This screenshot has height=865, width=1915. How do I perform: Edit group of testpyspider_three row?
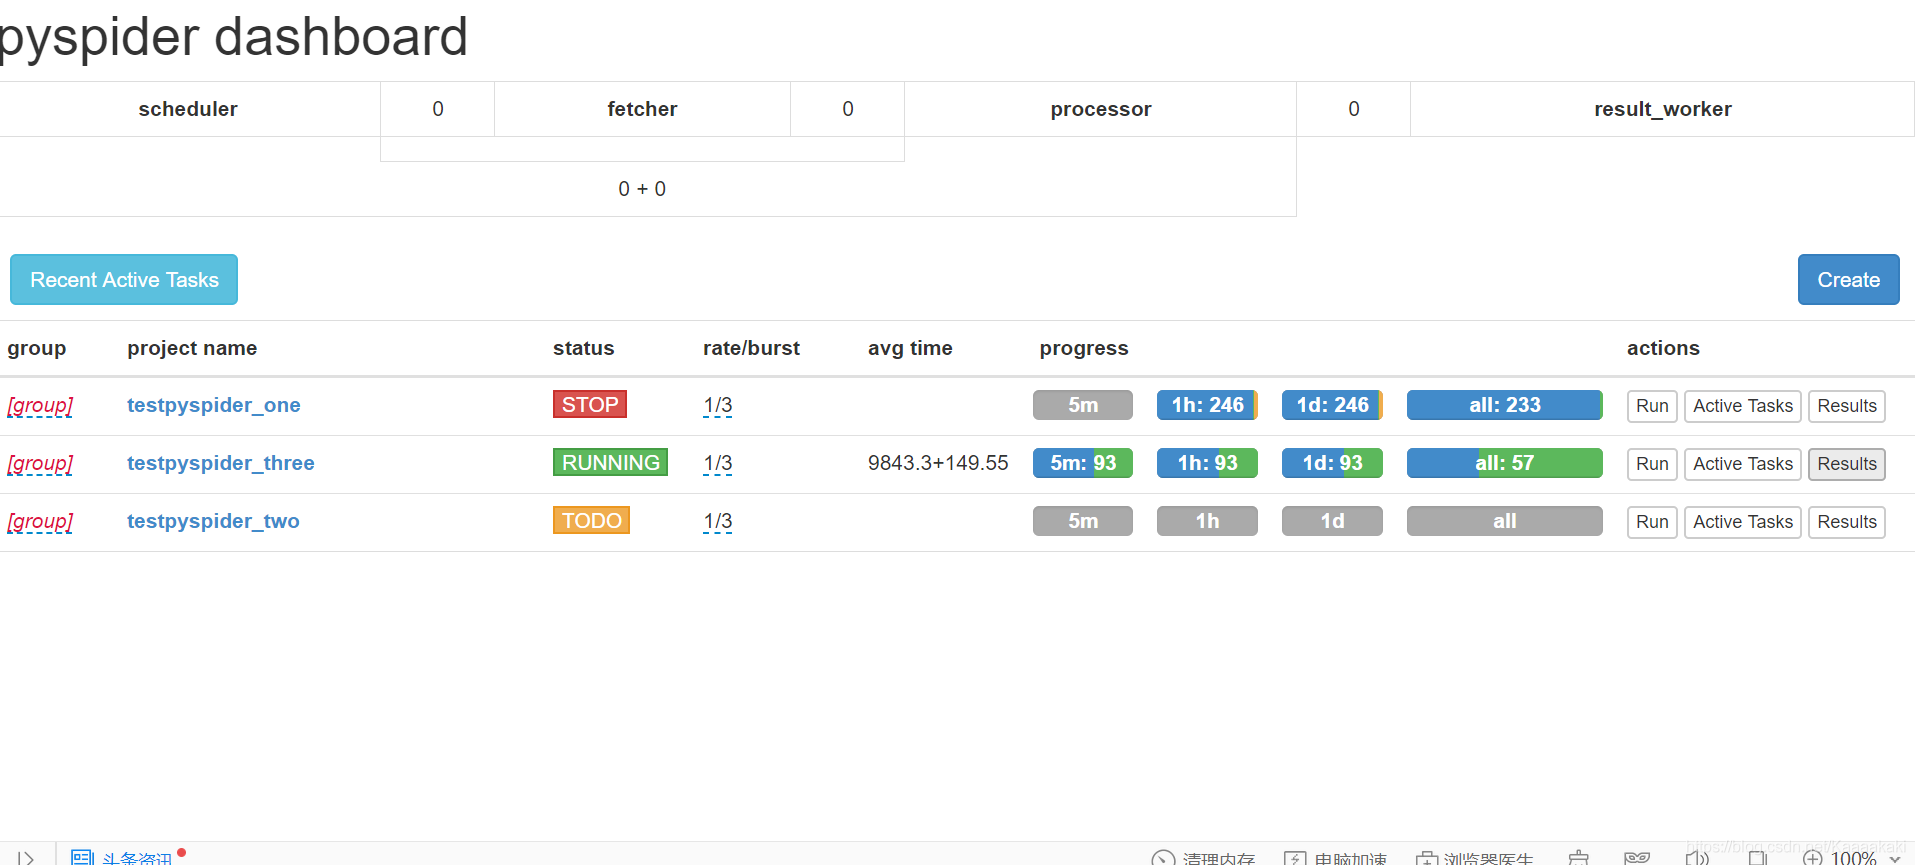pyautogui.click(x=40, y=463)
